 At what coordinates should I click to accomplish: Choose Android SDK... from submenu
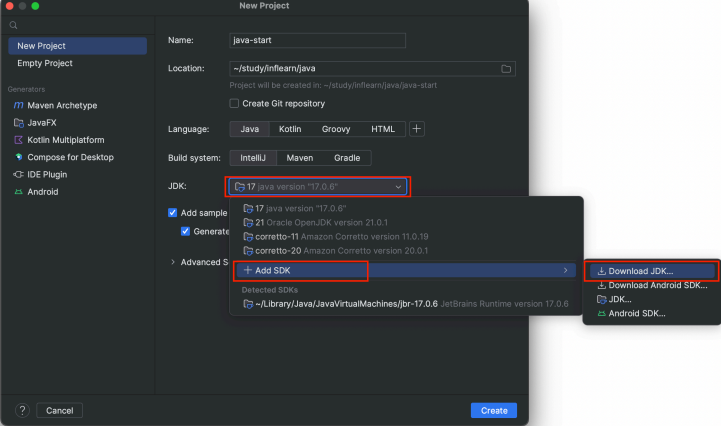click(652, 314)
